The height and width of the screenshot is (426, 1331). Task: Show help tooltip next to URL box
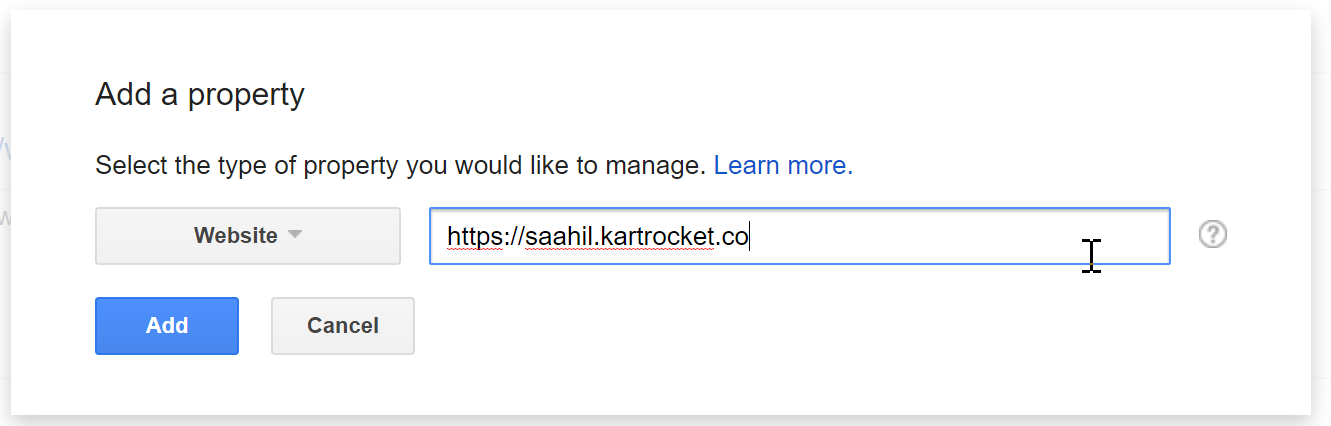click(x=1213, y=235)
